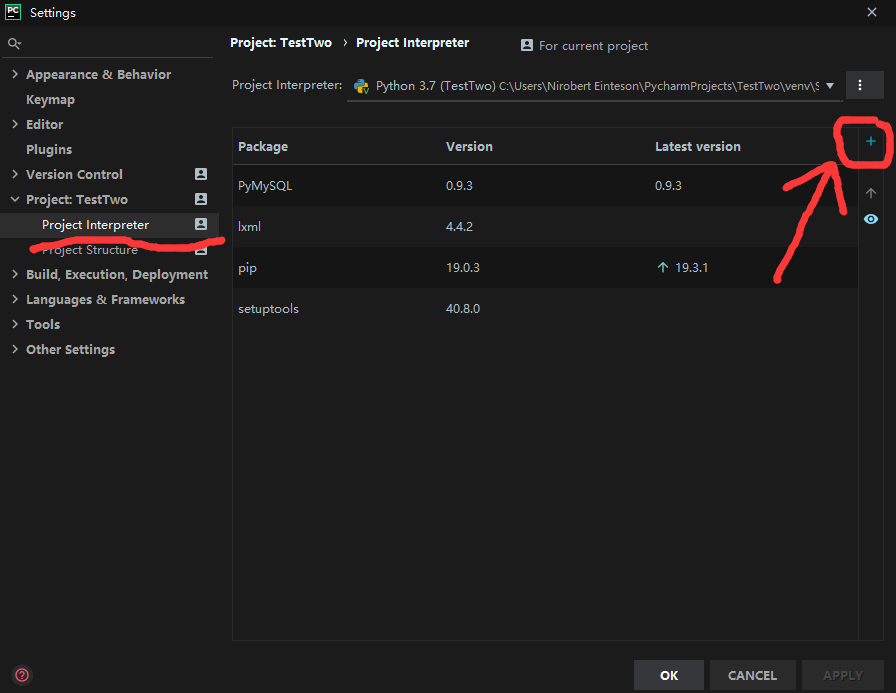
Task: Collapse the Project: TestTwo tree node
Action: [15, 199]
